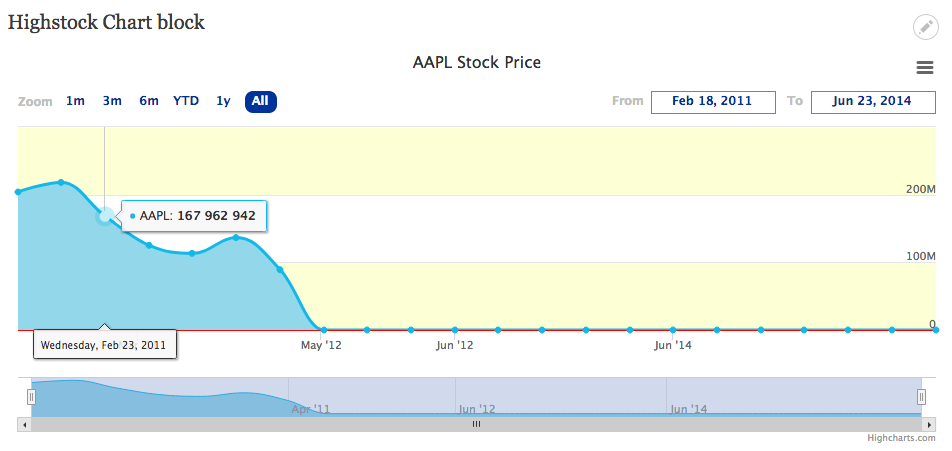Click the From date field Feb 18, 2011
The height and width of the screenshot is (451, 952).
tap(713, 102)
